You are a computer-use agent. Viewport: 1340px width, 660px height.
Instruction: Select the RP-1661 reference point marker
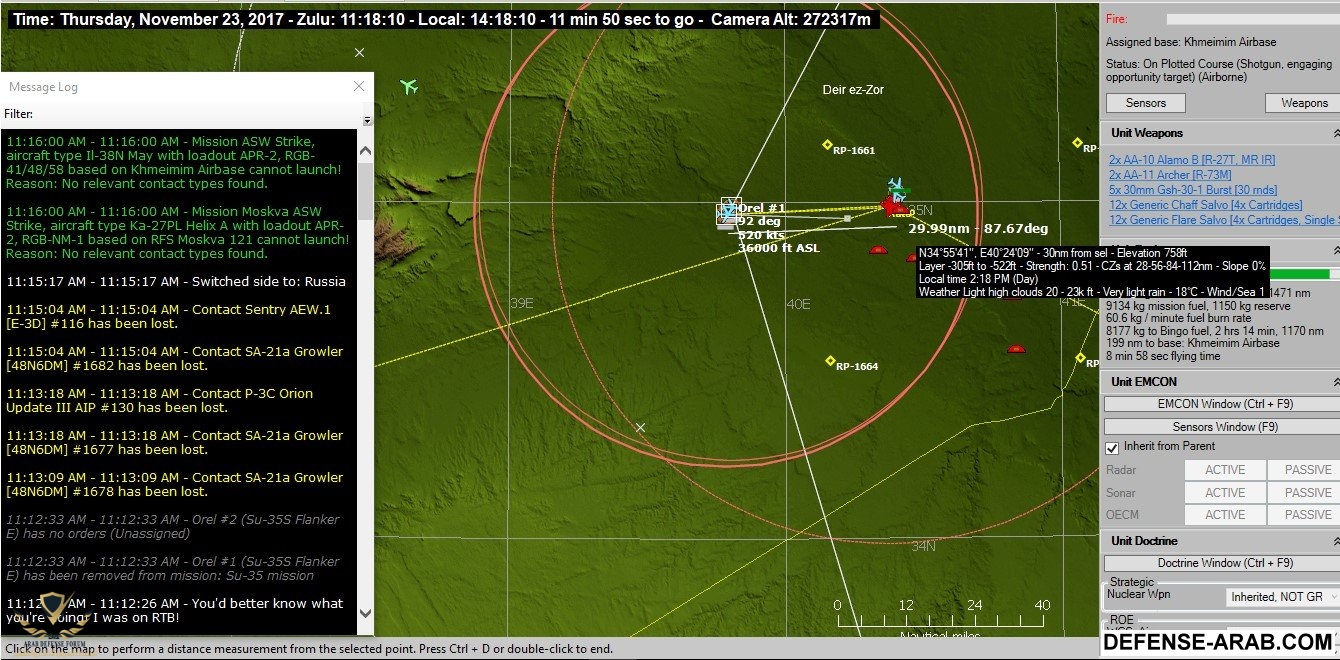tap(827, 145)
